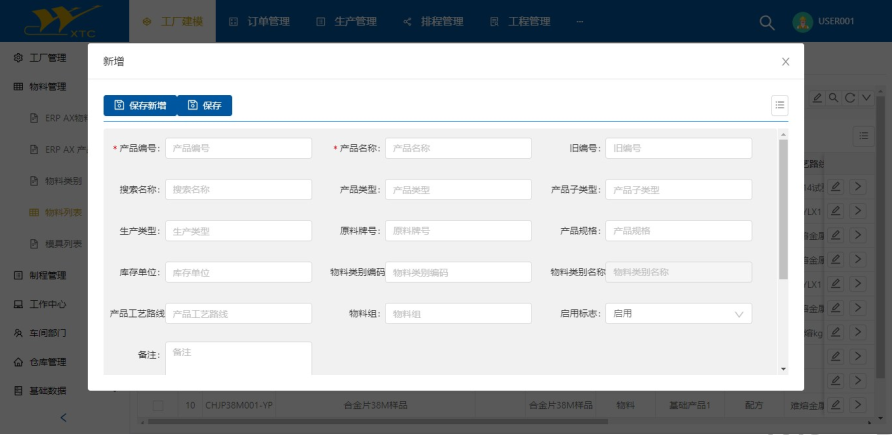Screen dimensions: 892x435
Task: Click edit pencil in the 熔kg row
Action: (x=835, y=332)
